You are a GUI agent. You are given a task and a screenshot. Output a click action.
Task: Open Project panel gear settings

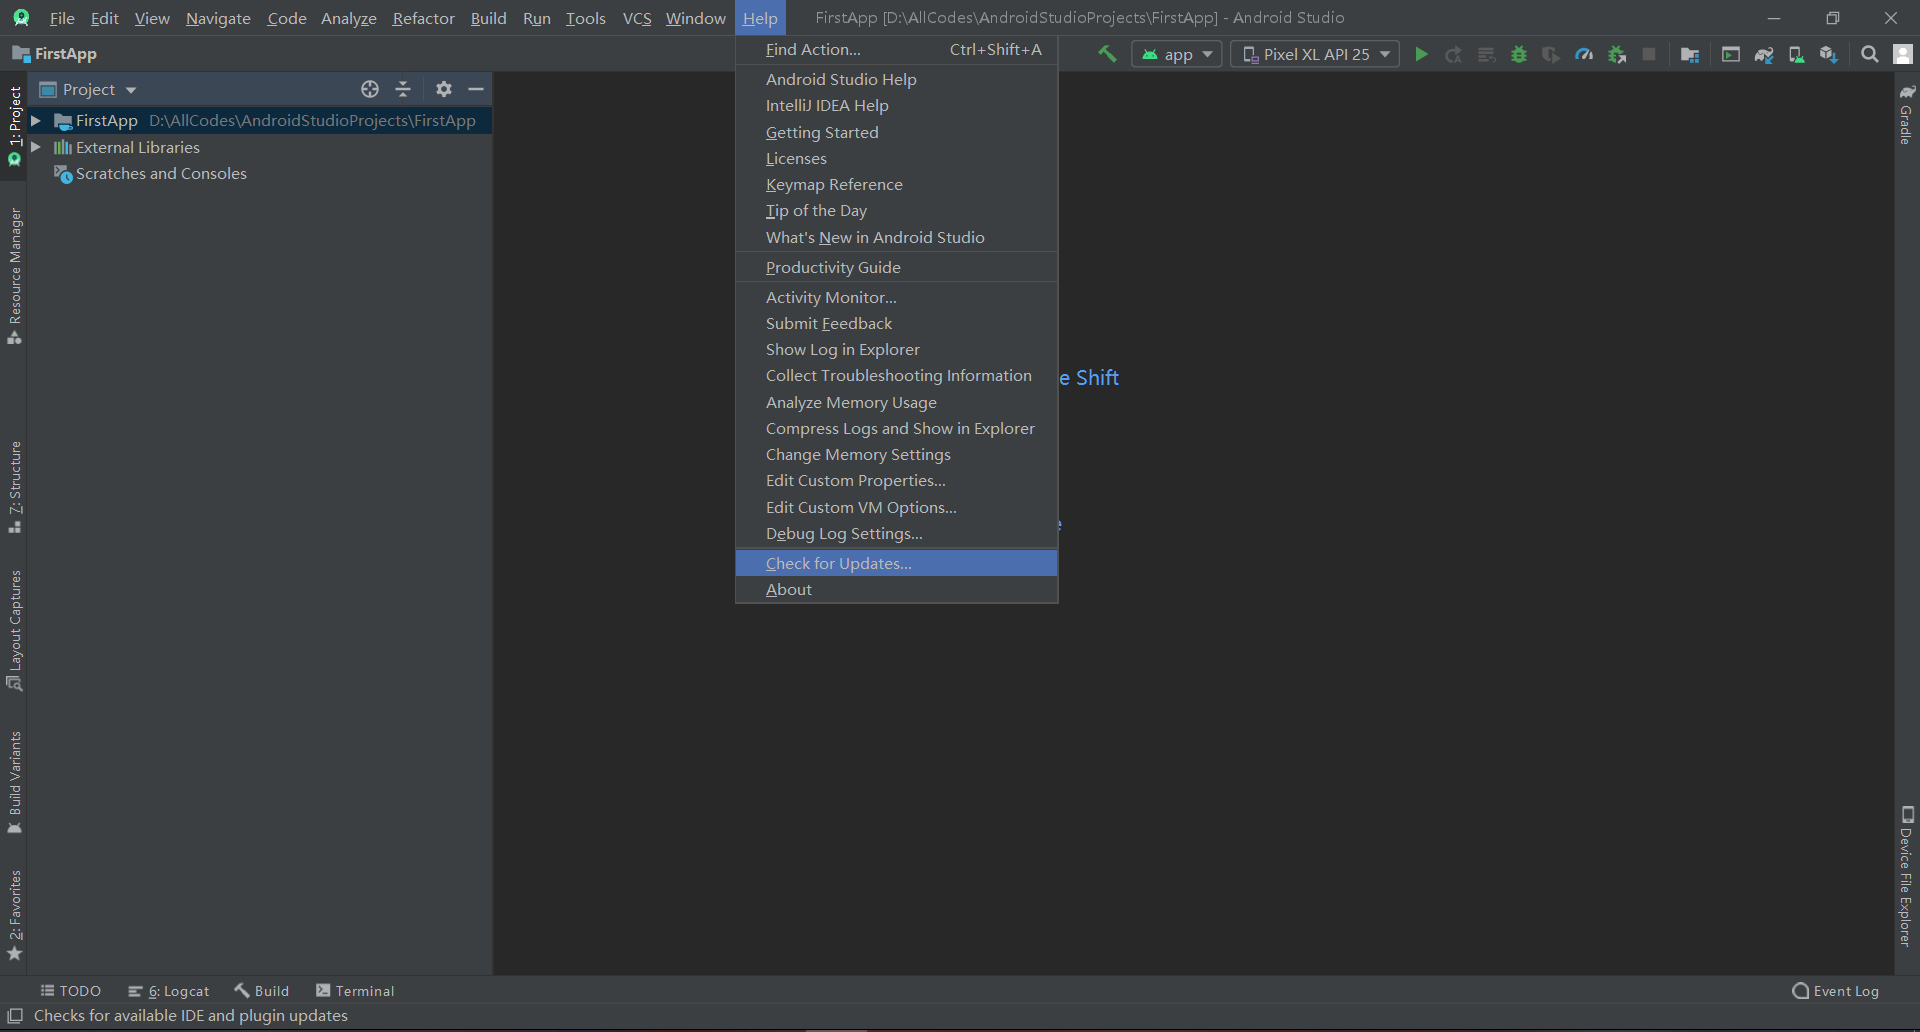point(444,89)
